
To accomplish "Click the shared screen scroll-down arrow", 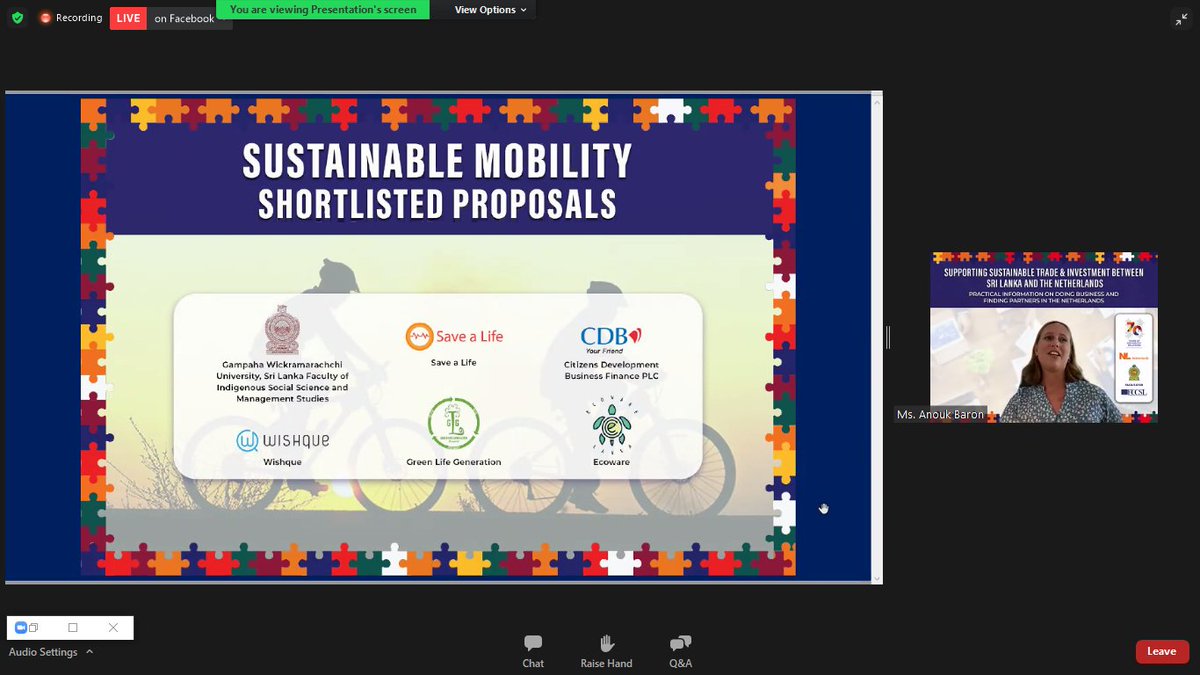I will coord(877,578).
